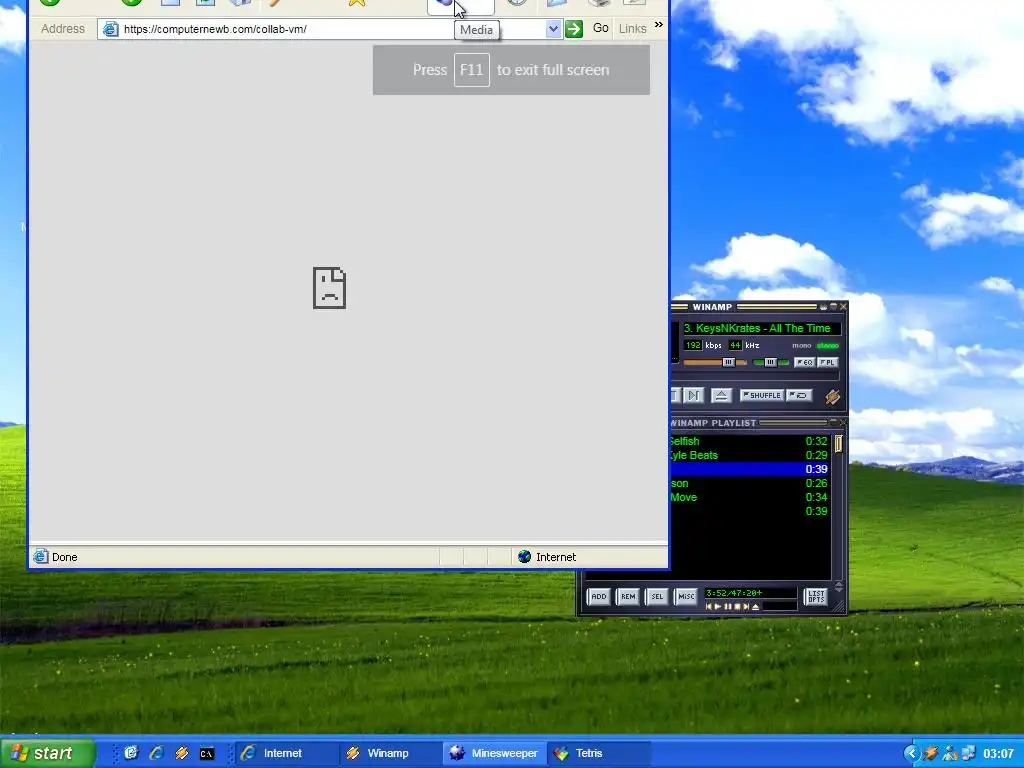Screen dimensions: 1024x768
Task: Click mini play button in playlist window
Action: tap(718, 607)
